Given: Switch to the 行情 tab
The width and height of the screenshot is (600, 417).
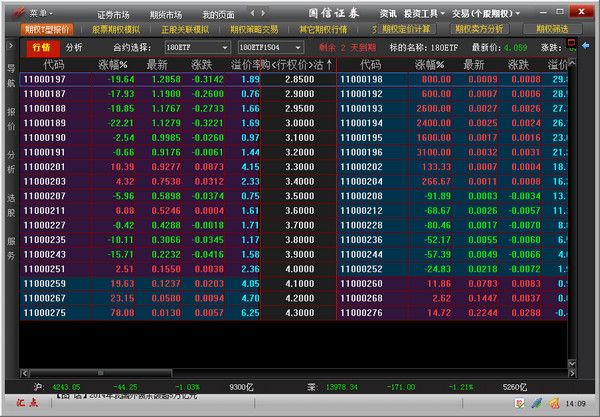Looking at the screenshot, I should pyautogui.click(x=41, y=47).
